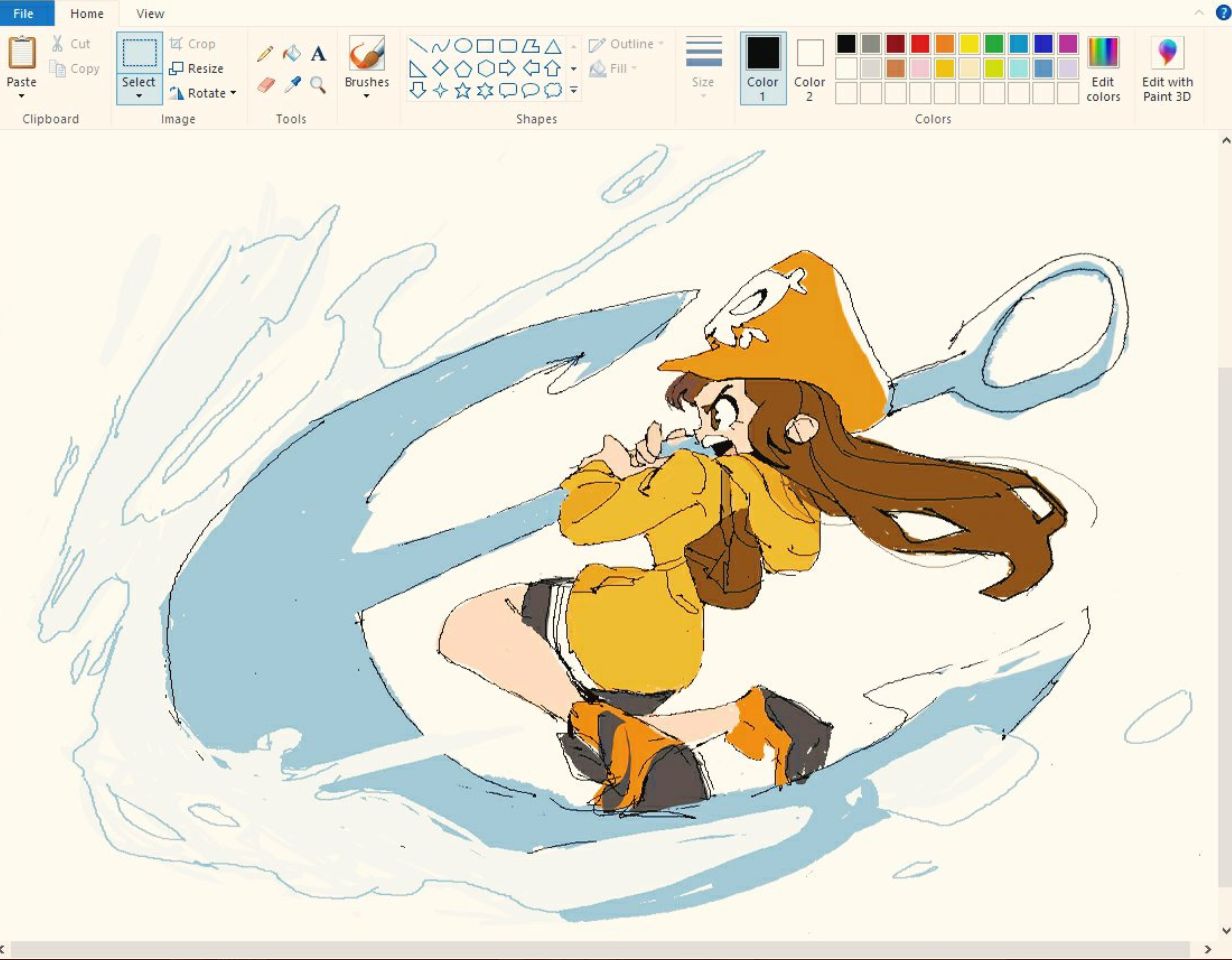Activate the Magnifier tool
This screenshot has width=1232, height=960.
[317, 84]
